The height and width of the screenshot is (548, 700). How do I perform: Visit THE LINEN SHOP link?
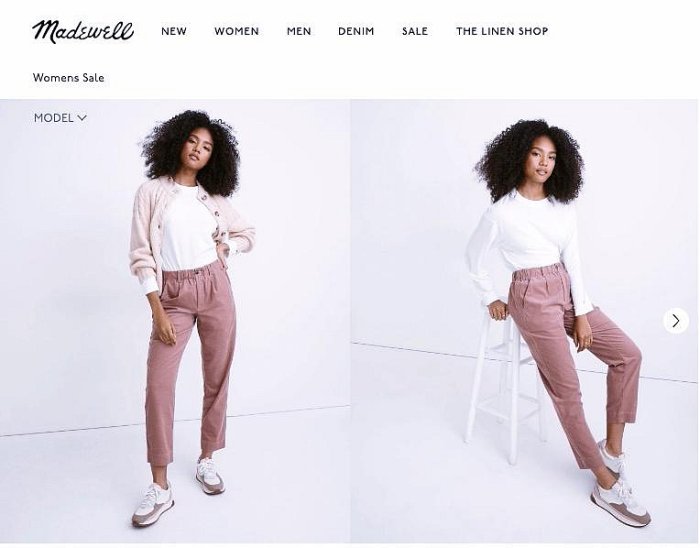coord(502,31)
